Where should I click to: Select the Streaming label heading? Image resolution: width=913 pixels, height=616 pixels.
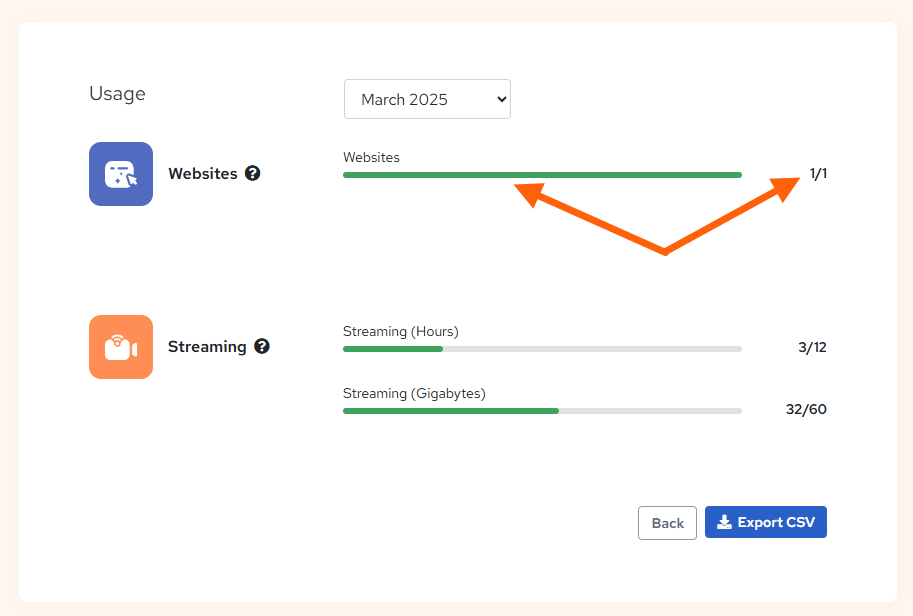(x=207, y=346)
